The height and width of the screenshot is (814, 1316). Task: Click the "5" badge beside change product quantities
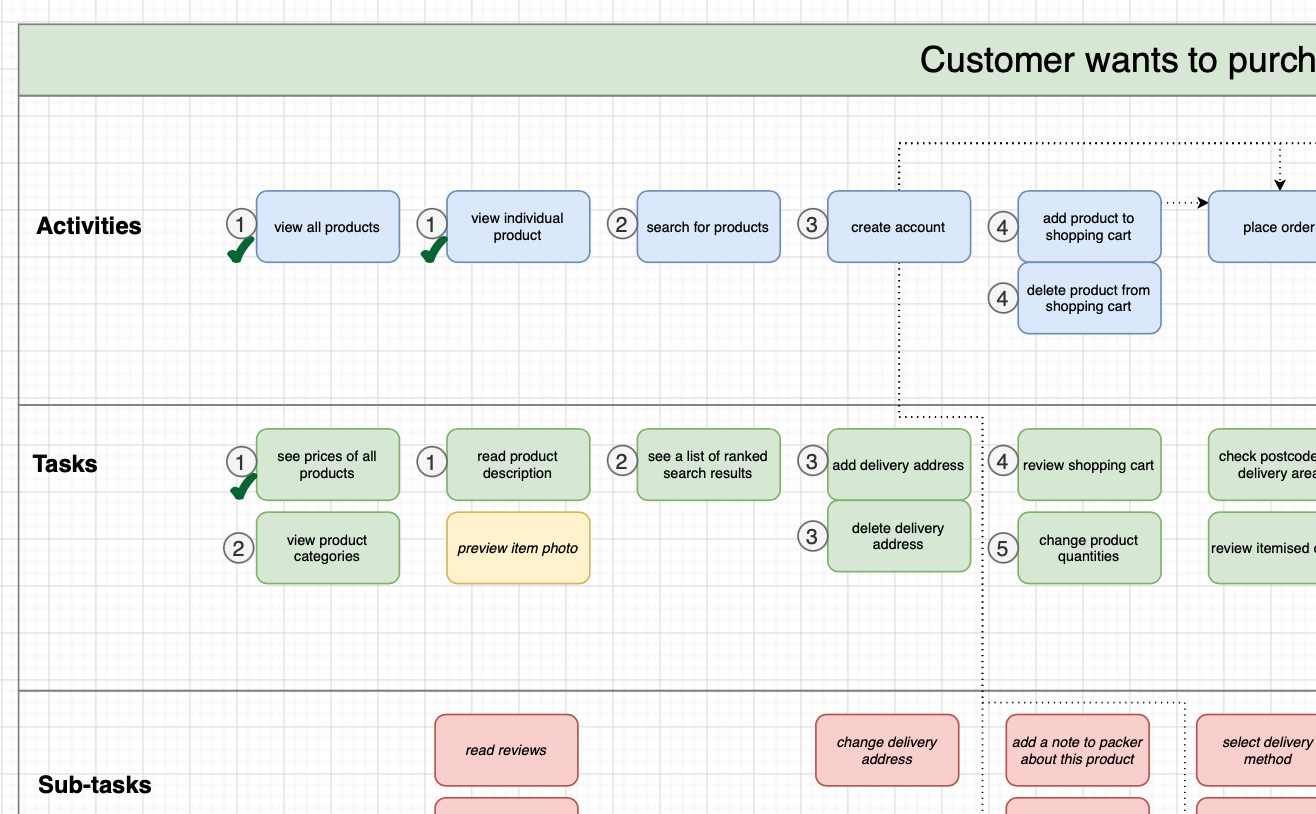point(1002,548)
